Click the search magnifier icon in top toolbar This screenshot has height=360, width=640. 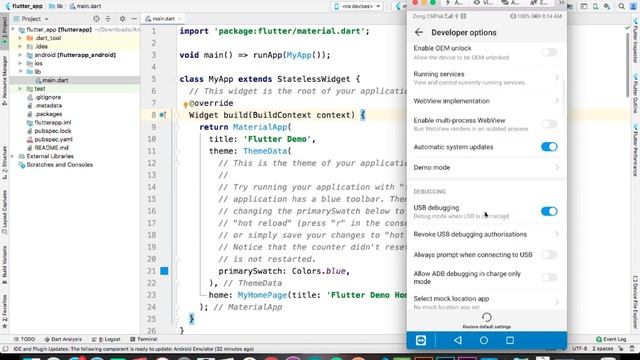(621, 6)
